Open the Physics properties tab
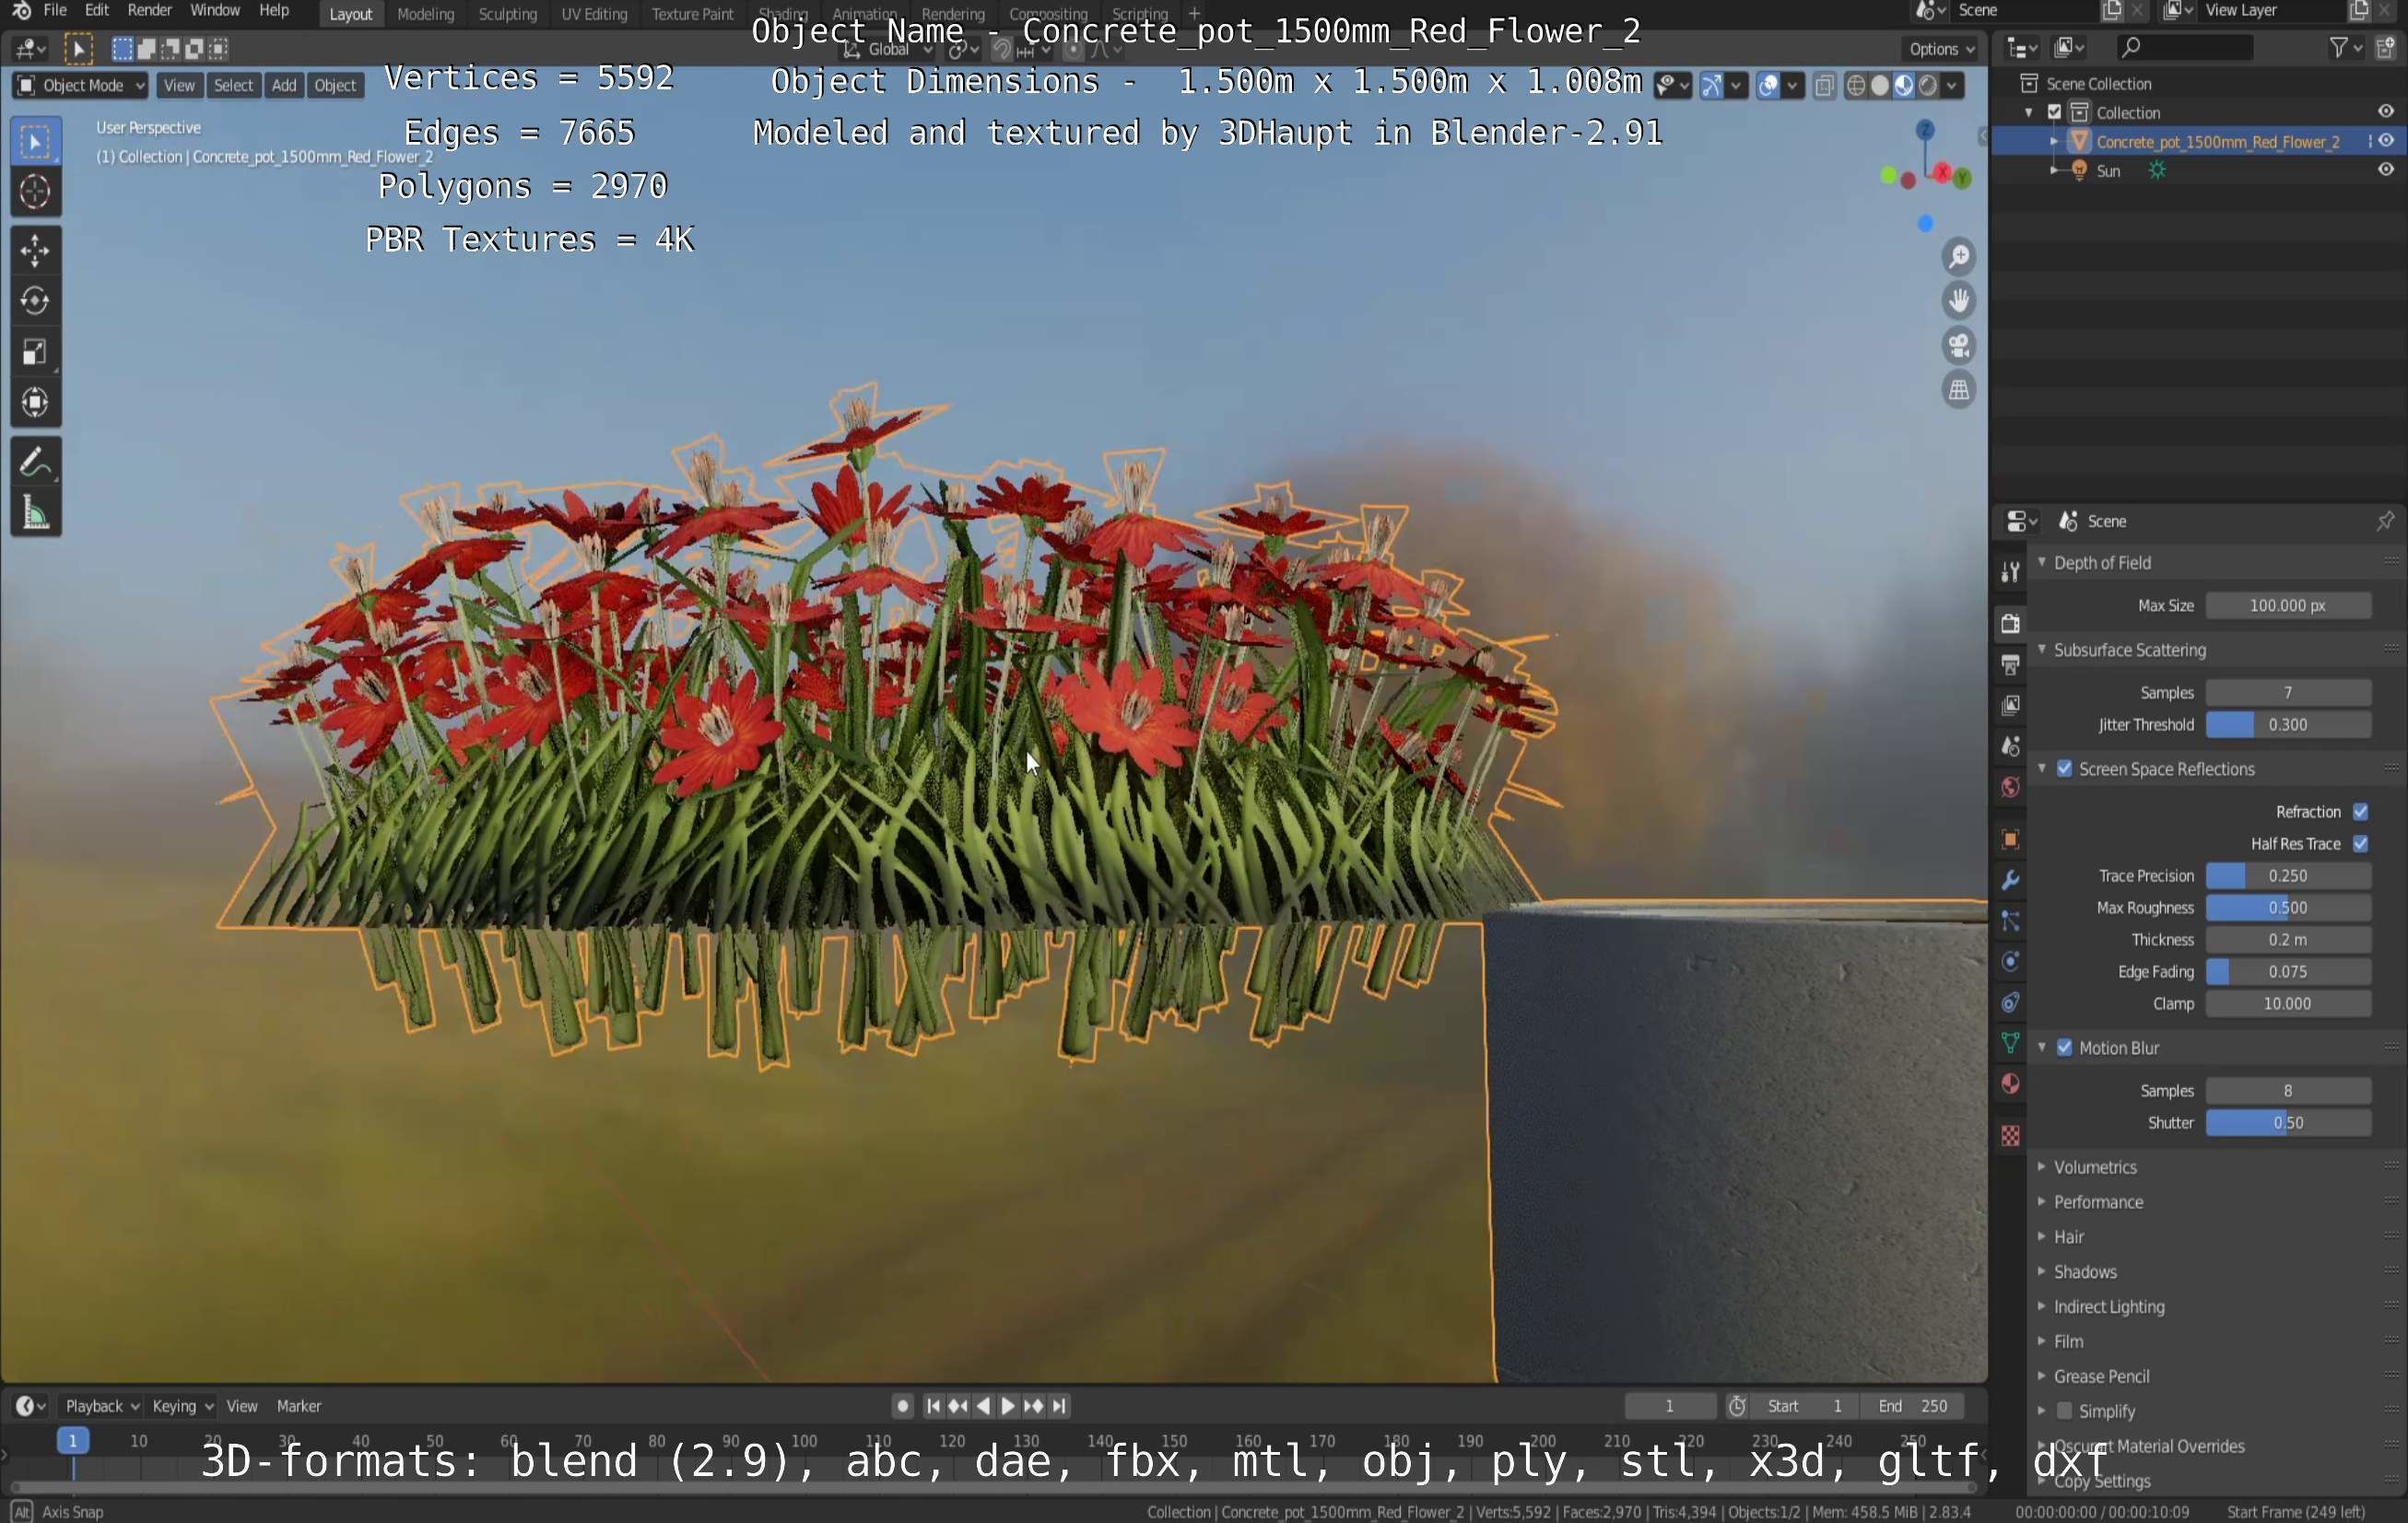 2010,961
